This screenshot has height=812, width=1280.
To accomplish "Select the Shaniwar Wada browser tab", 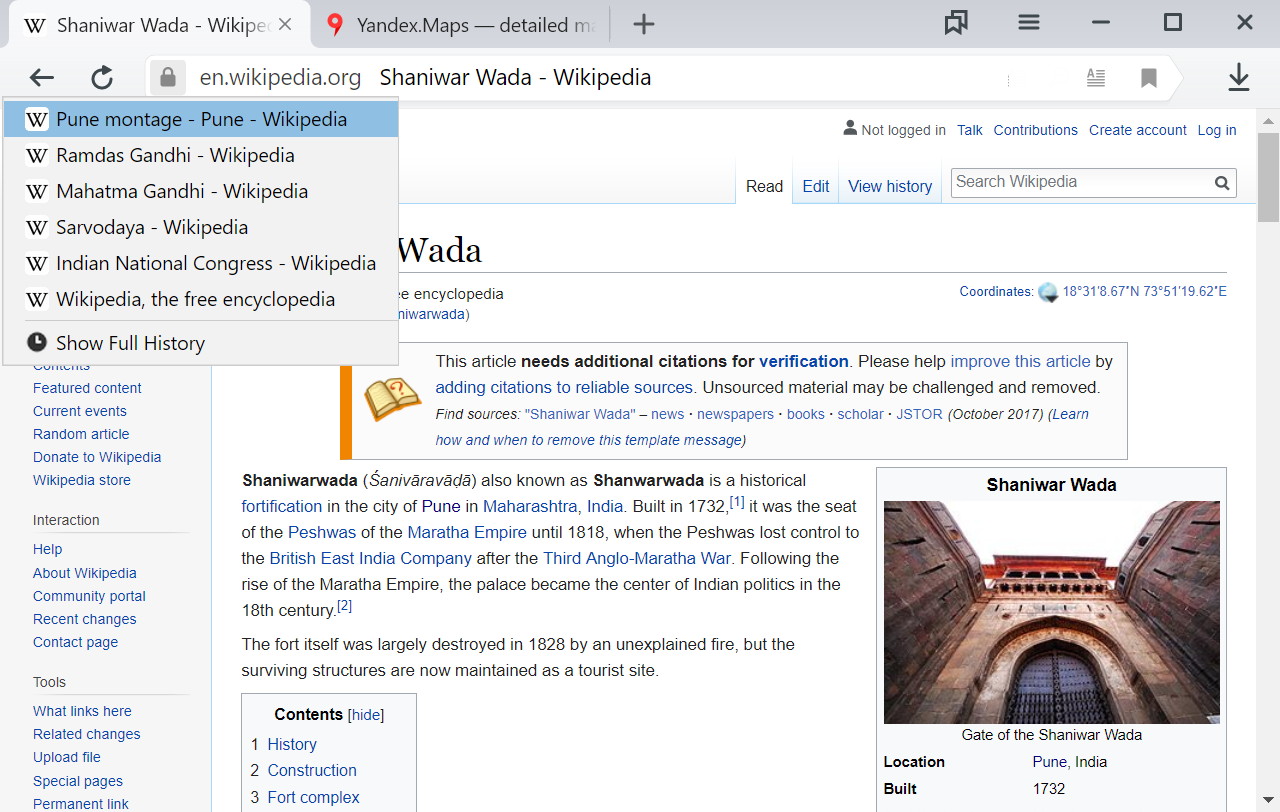I will pyautogui.click(x=158, y=24).
